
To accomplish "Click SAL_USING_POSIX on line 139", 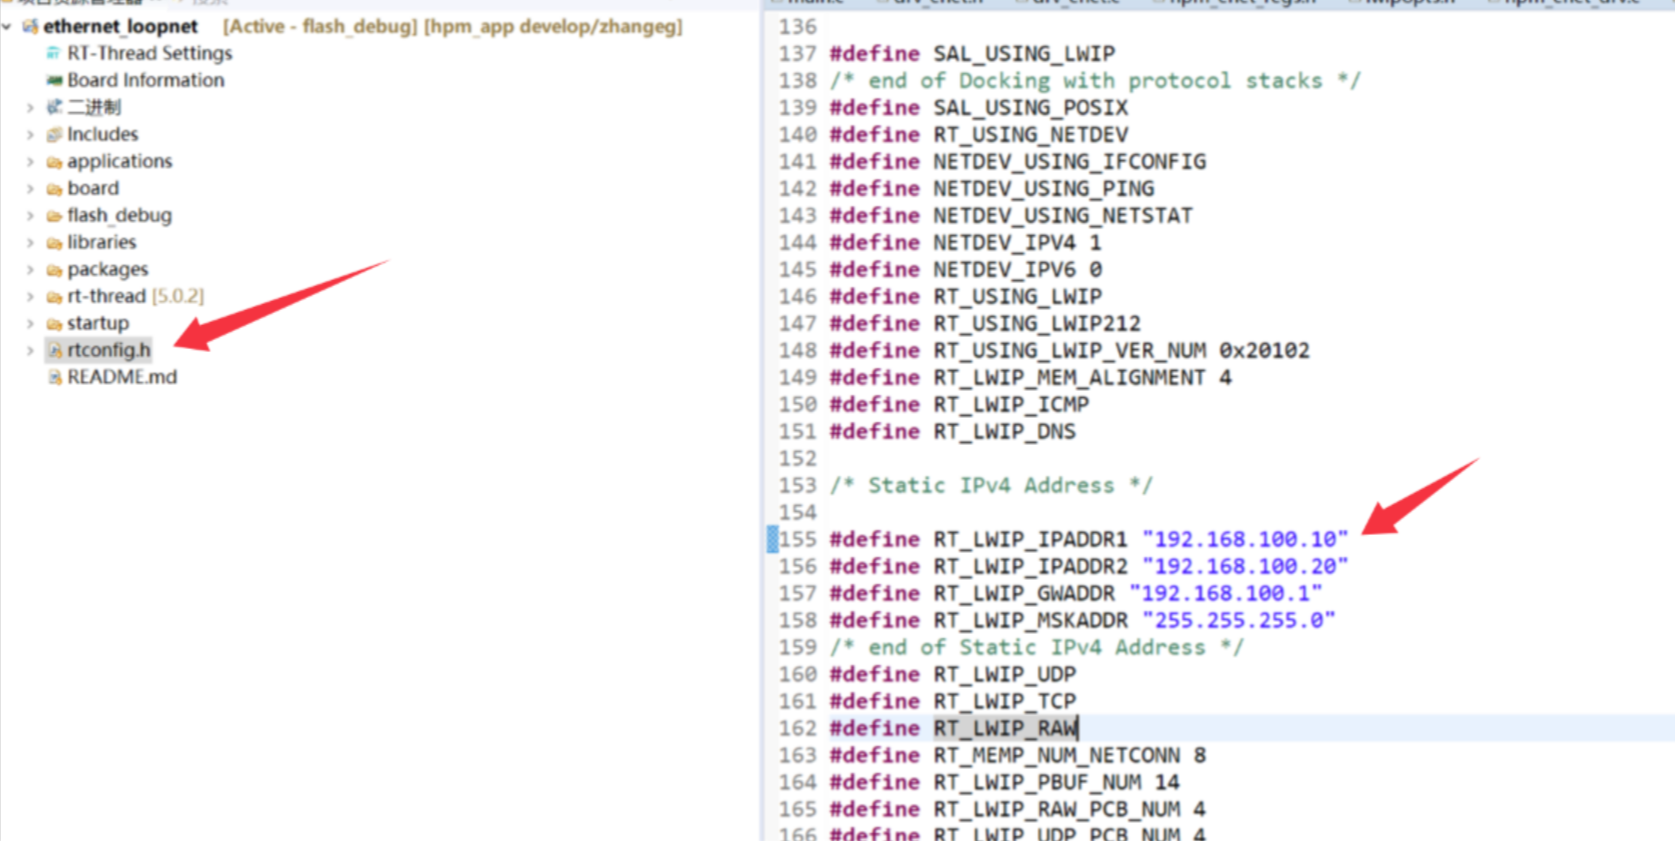I will (x=1031, y=107).
